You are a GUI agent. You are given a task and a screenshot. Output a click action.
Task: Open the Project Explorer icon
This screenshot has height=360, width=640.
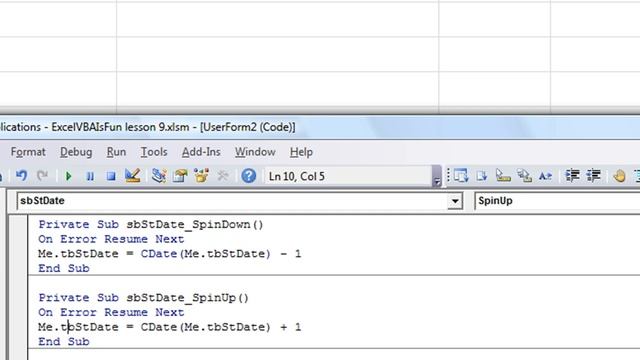tap(158, 176)
